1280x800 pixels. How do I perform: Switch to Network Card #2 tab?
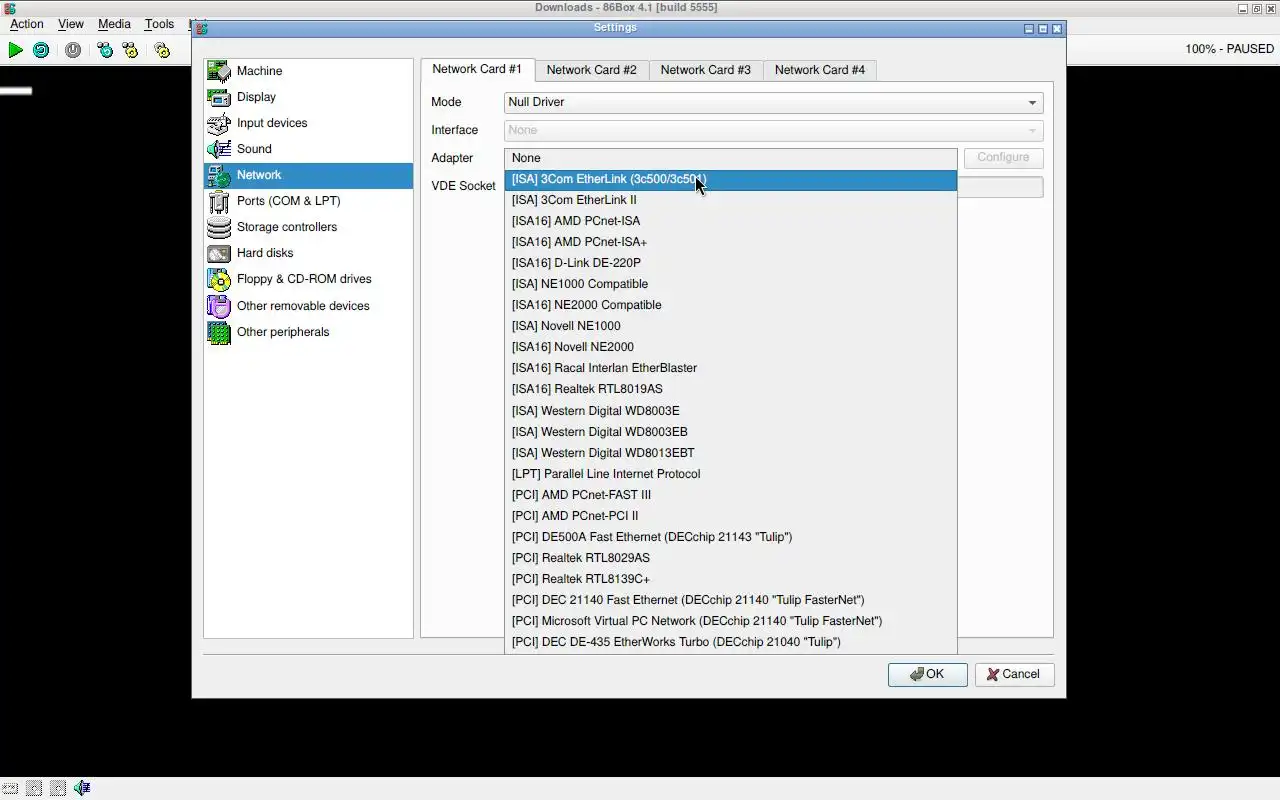(x=591, y=70)
